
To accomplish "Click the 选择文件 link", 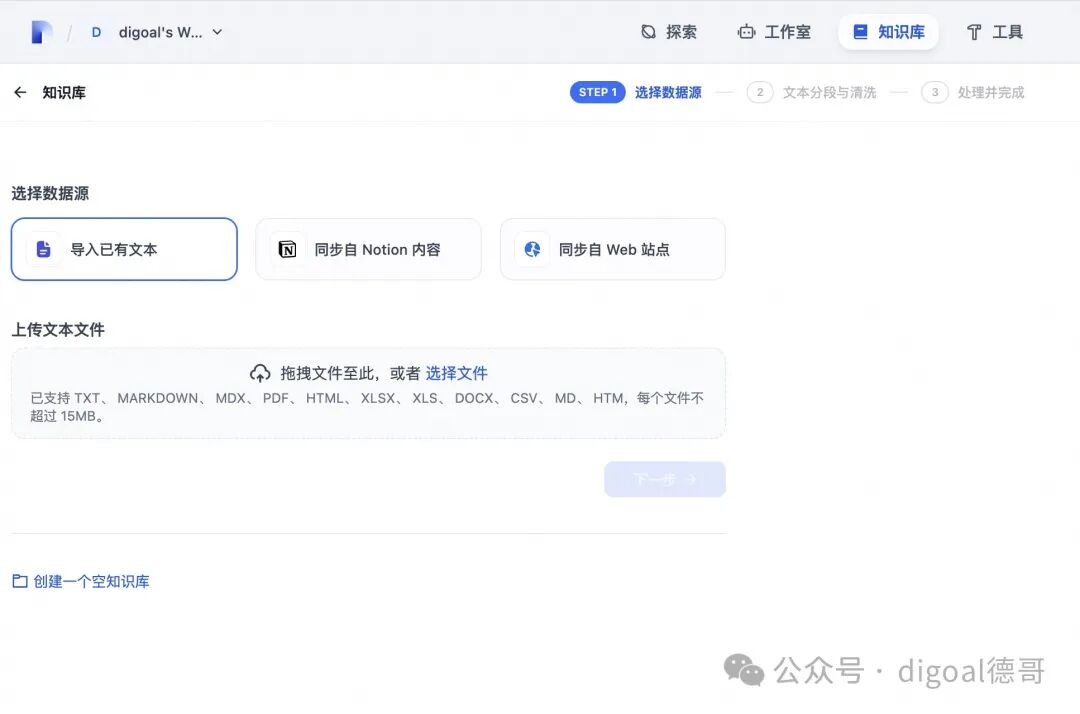I will (x=456, y=373).
